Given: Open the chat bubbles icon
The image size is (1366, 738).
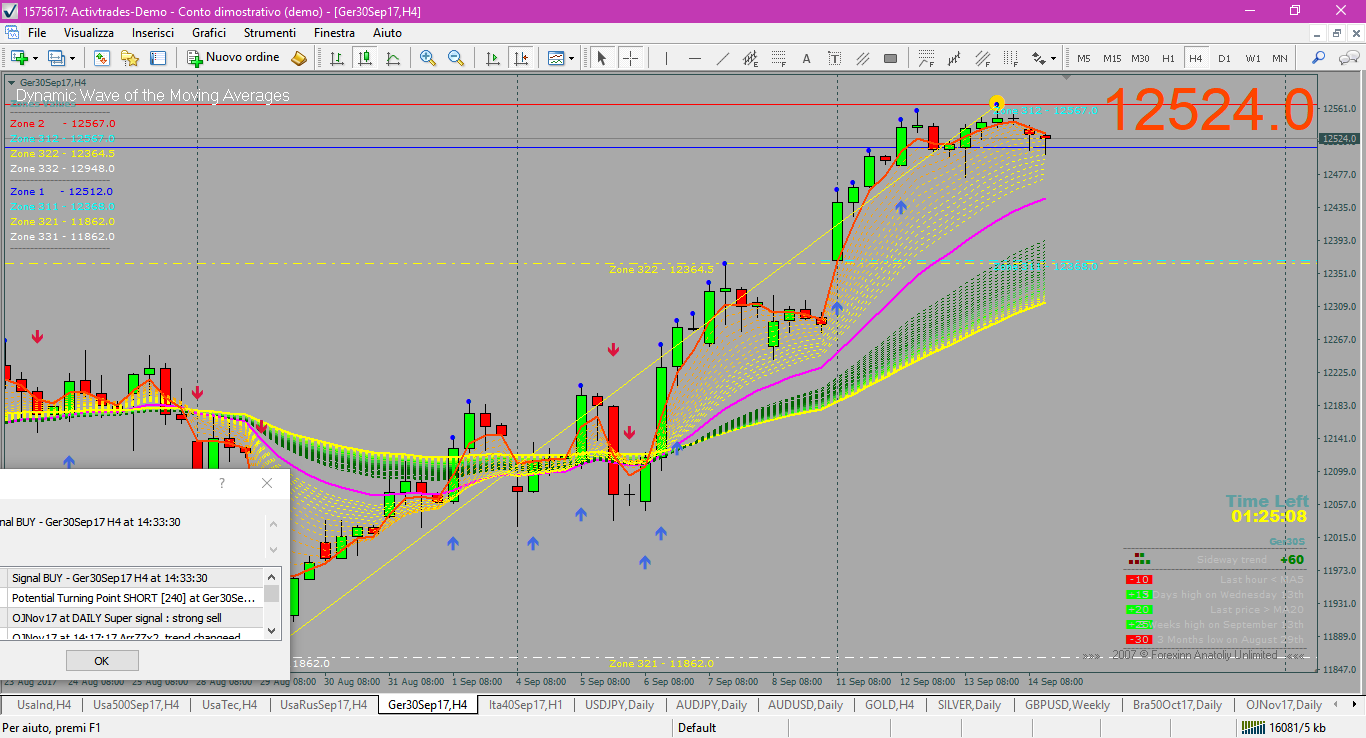Looking at the screenshot, I should (x=1348, y=58).
